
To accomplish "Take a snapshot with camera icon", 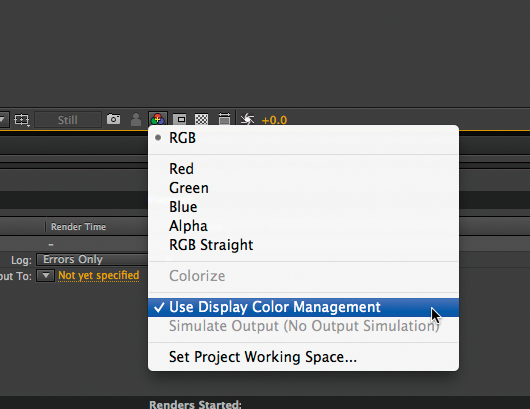I will pos(114,119).
